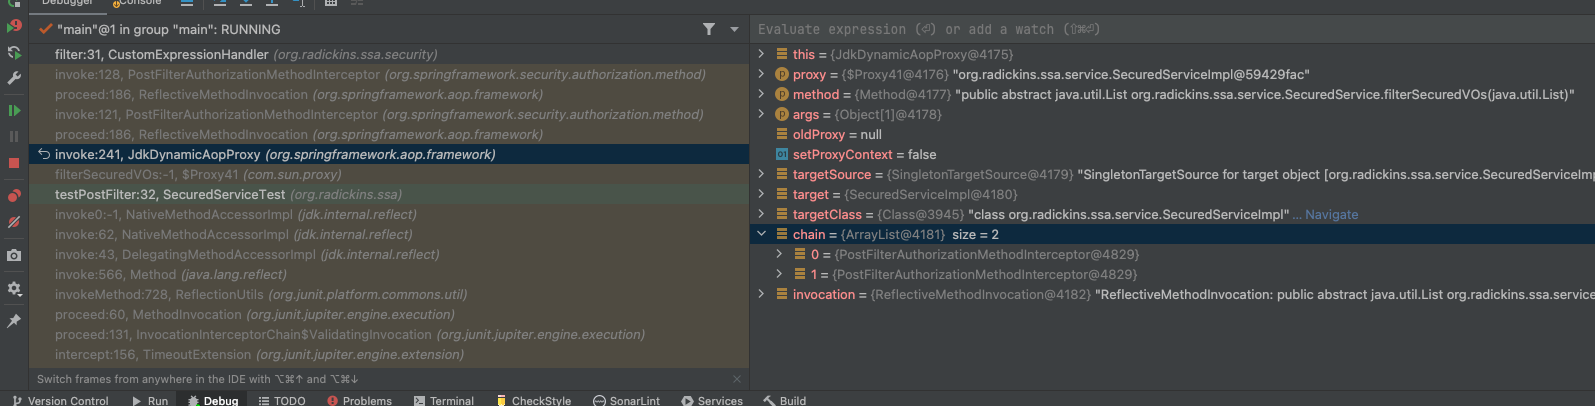Click the field icon beside 'this'
1595x406 pixels.
pos(782,54)
